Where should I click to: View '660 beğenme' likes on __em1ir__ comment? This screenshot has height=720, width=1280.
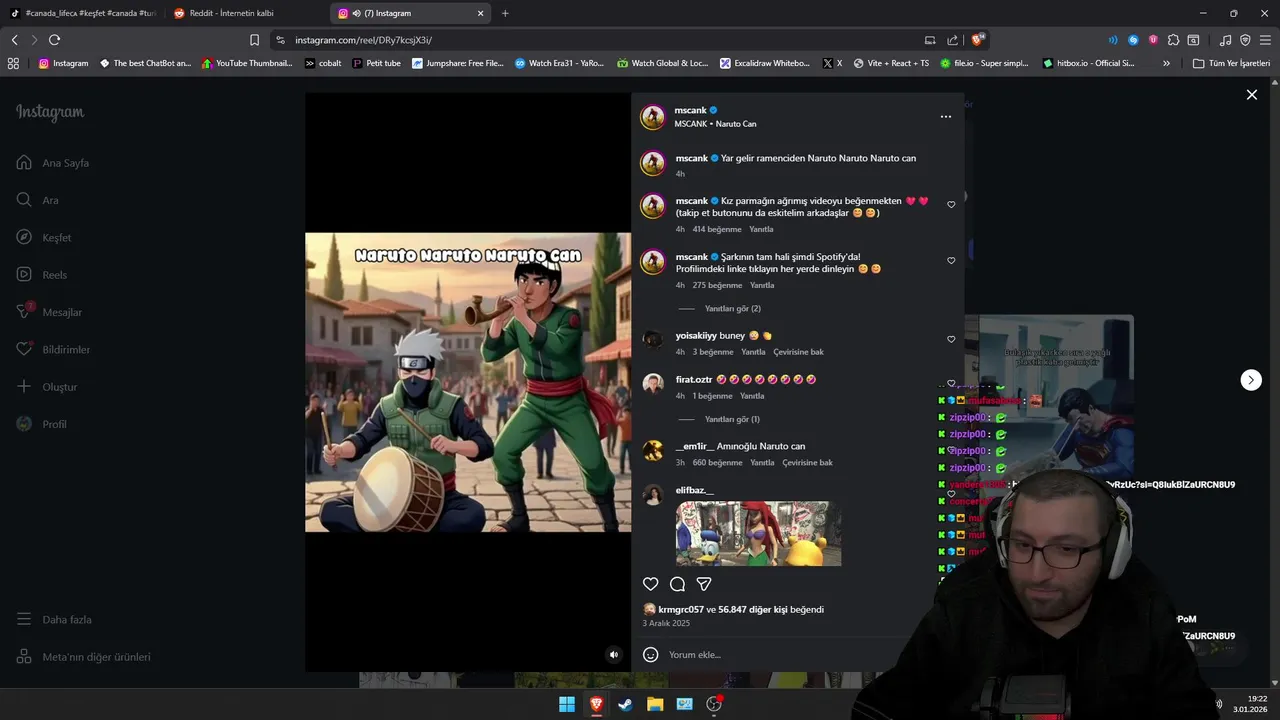[717, 463]
